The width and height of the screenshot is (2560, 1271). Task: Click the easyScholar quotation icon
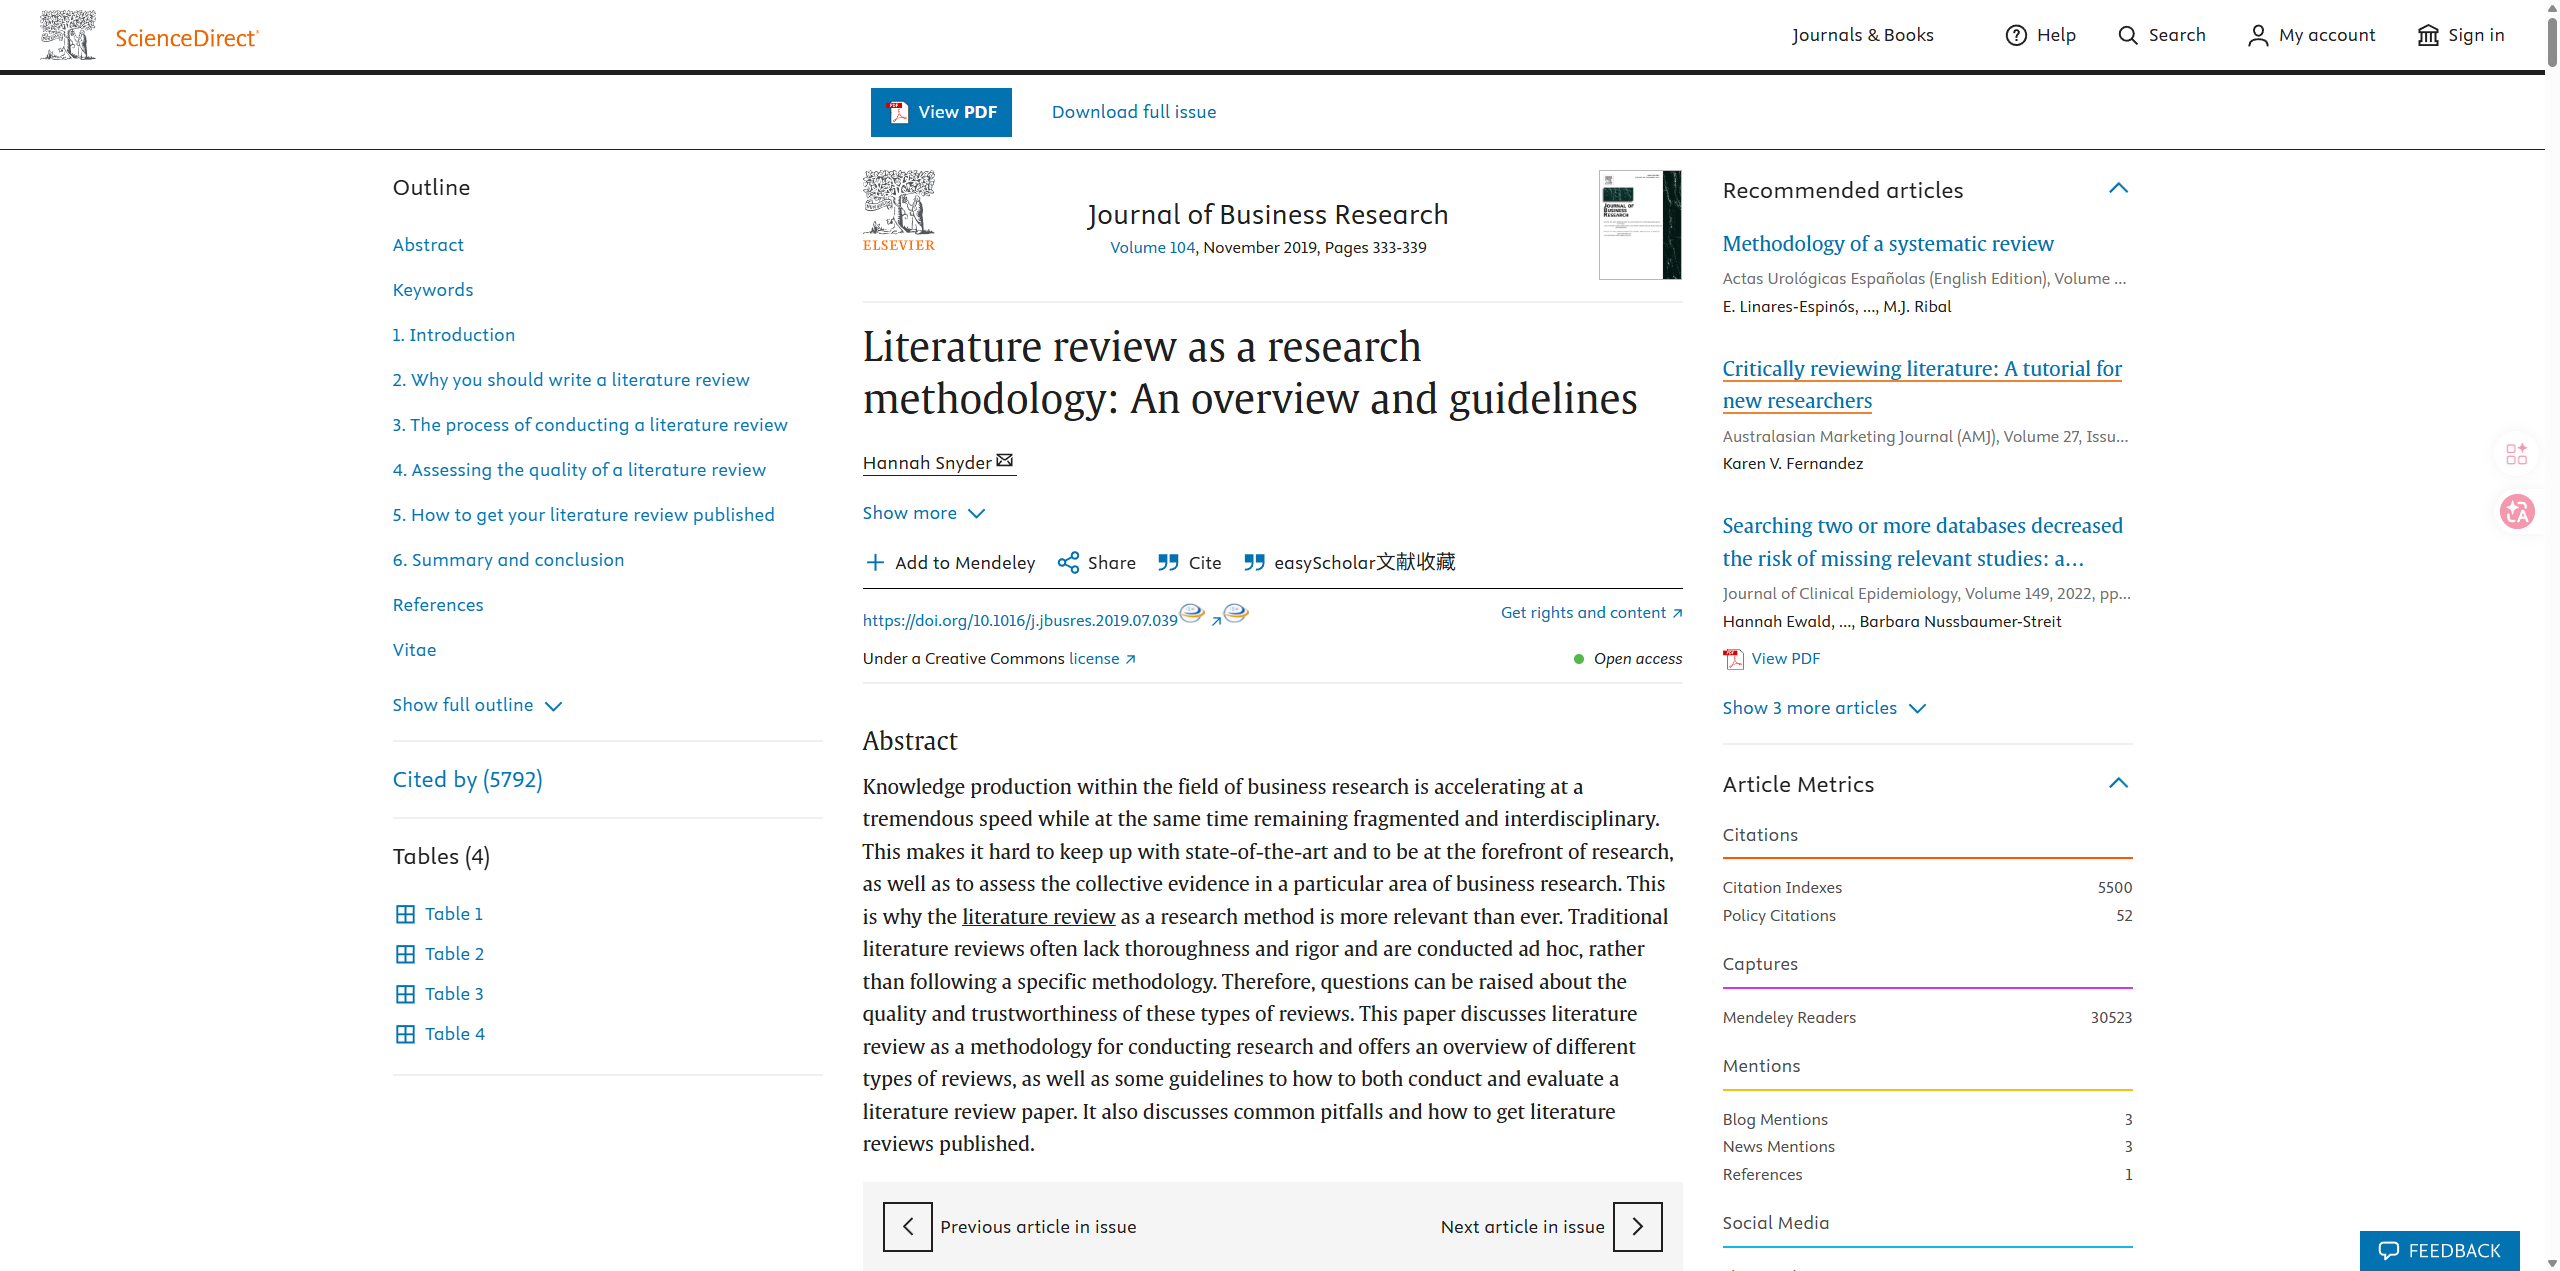1254,563
